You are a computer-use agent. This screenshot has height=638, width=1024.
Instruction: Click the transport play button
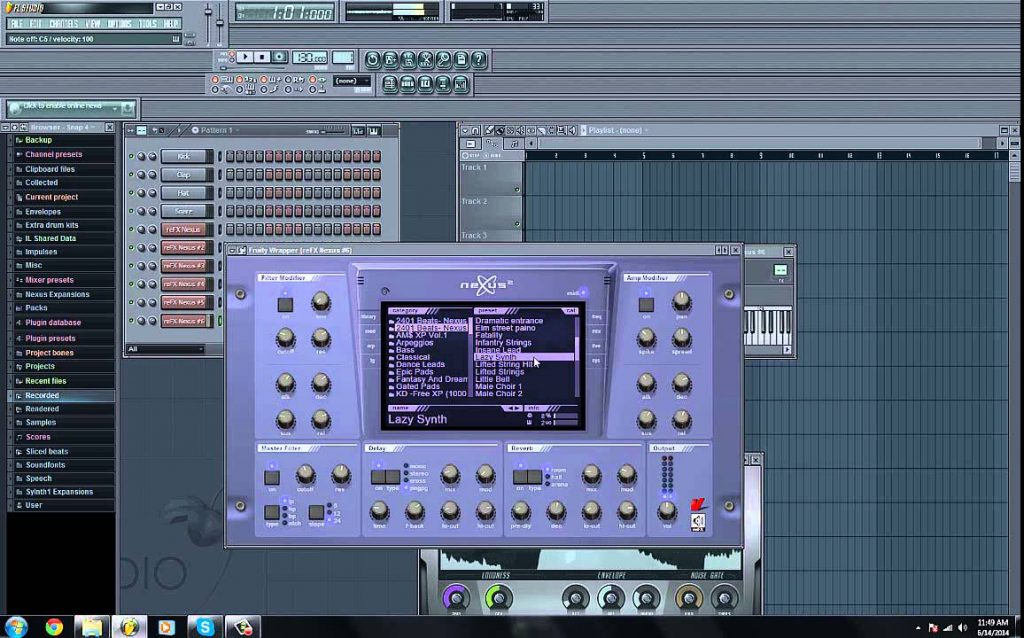246,57
